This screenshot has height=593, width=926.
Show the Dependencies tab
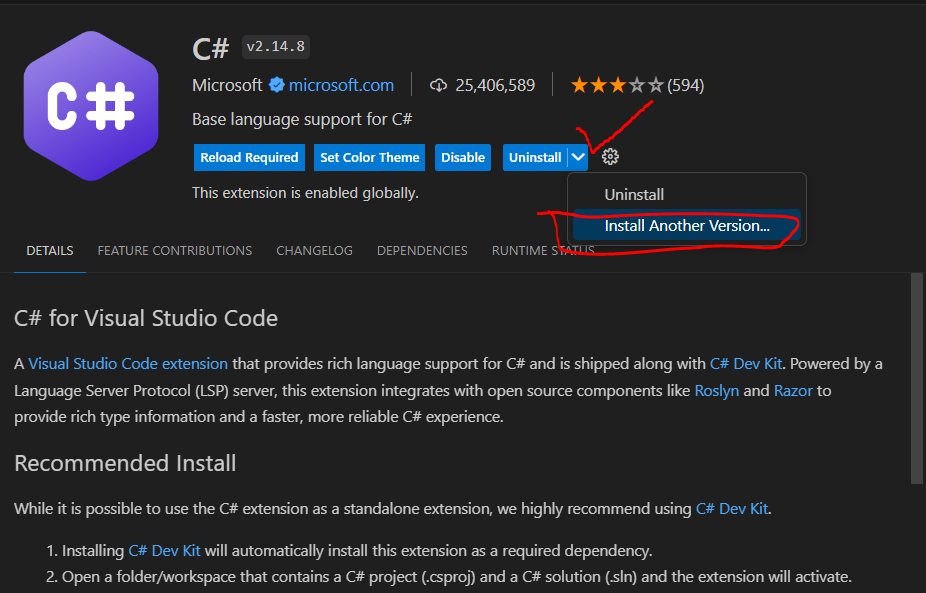422,251
